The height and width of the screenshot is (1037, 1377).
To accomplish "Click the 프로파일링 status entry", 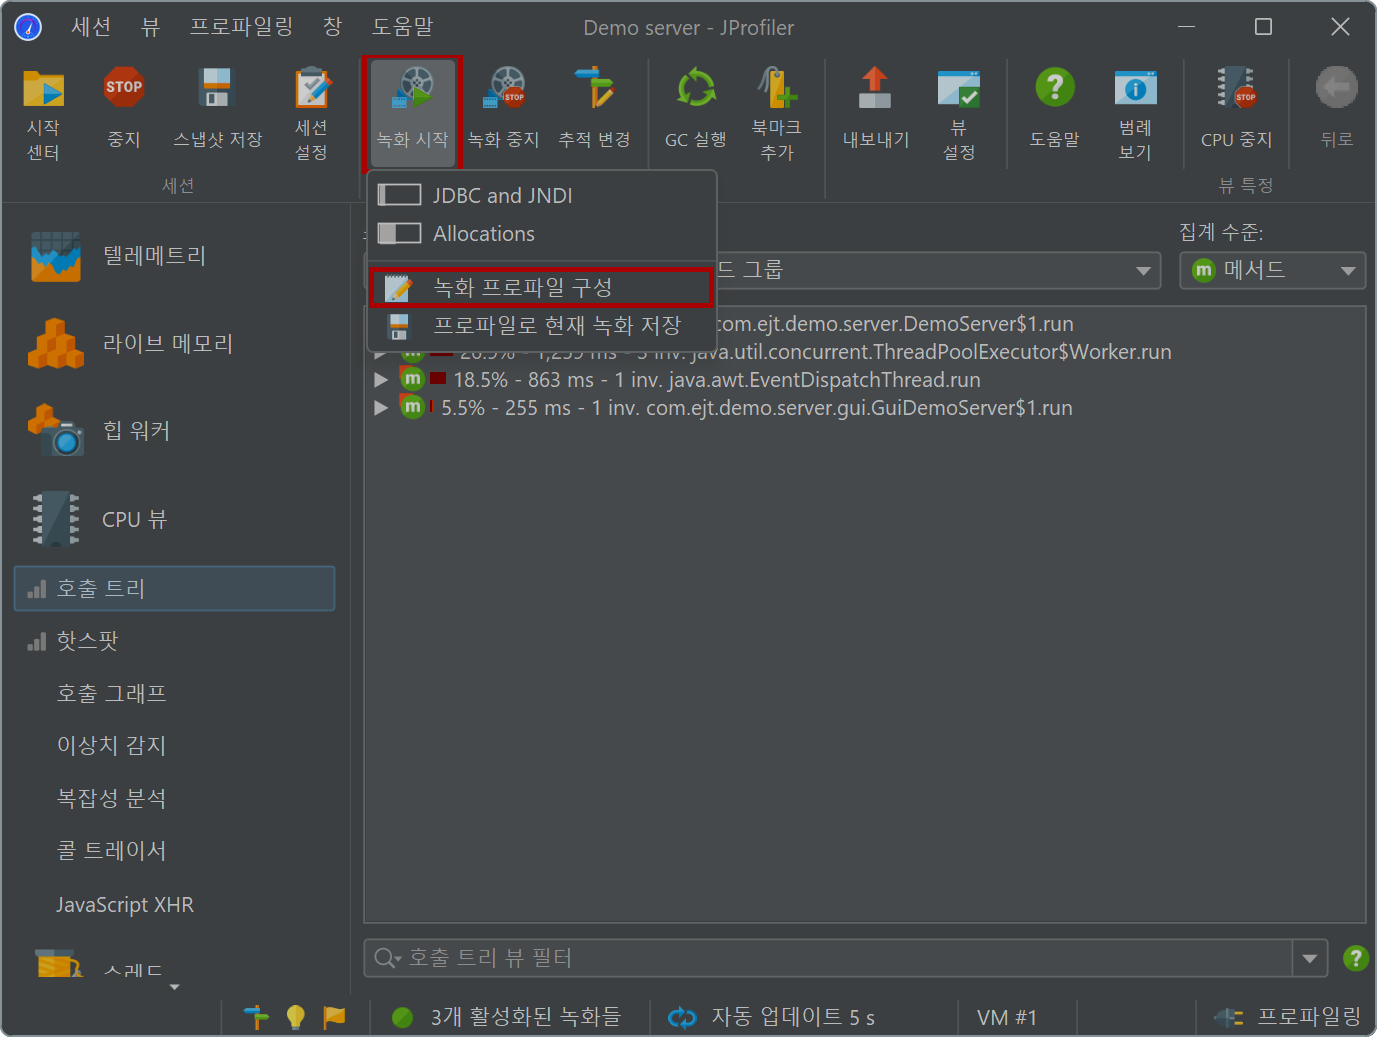I will click(x=1288, y=1017).
